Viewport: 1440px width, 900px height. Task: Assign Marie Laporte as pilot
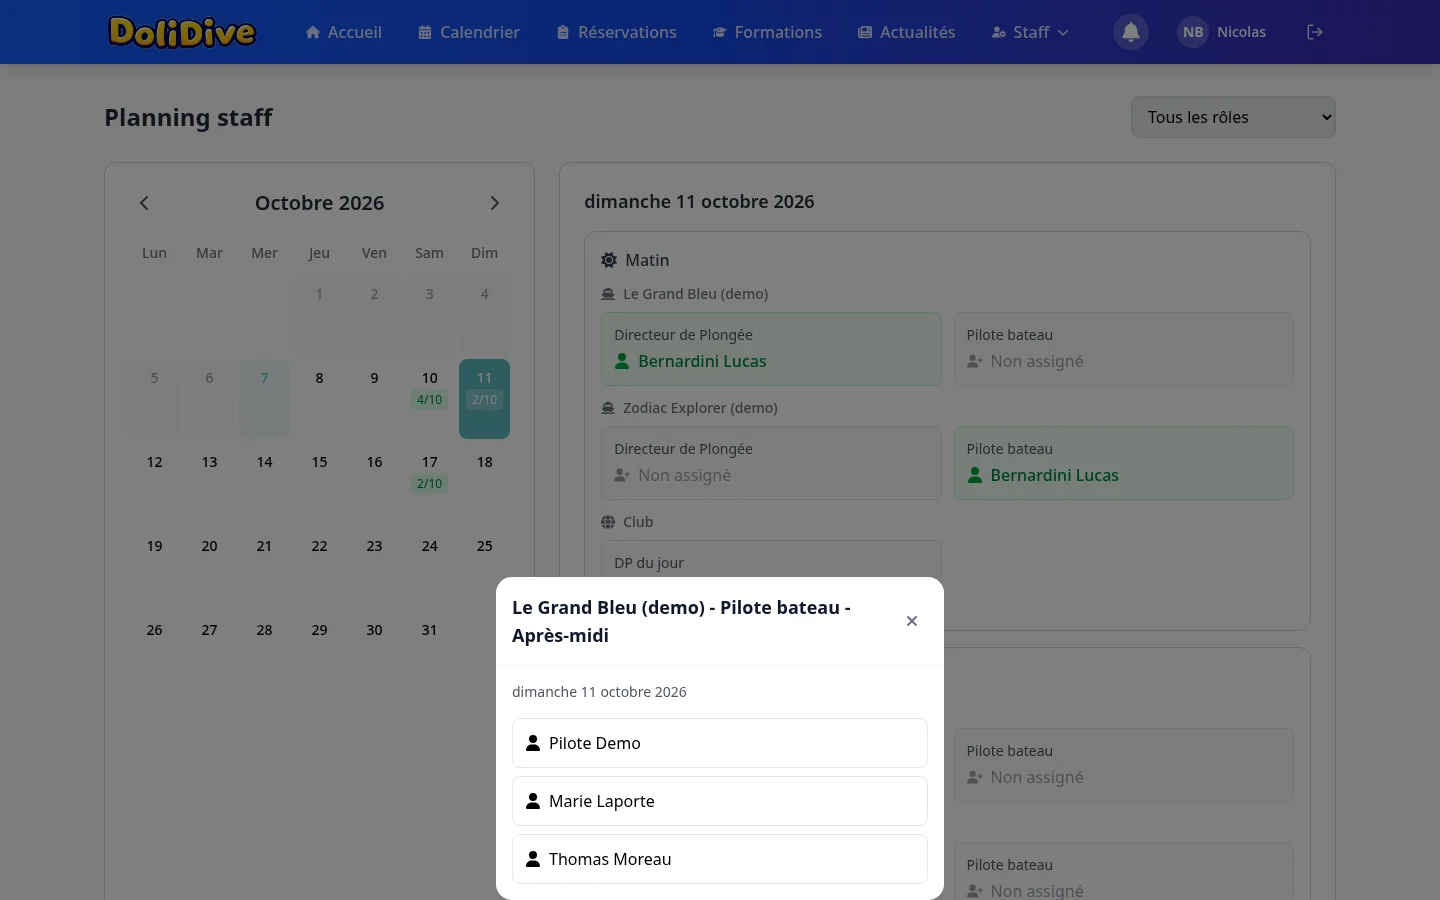(x=720, y=801)
